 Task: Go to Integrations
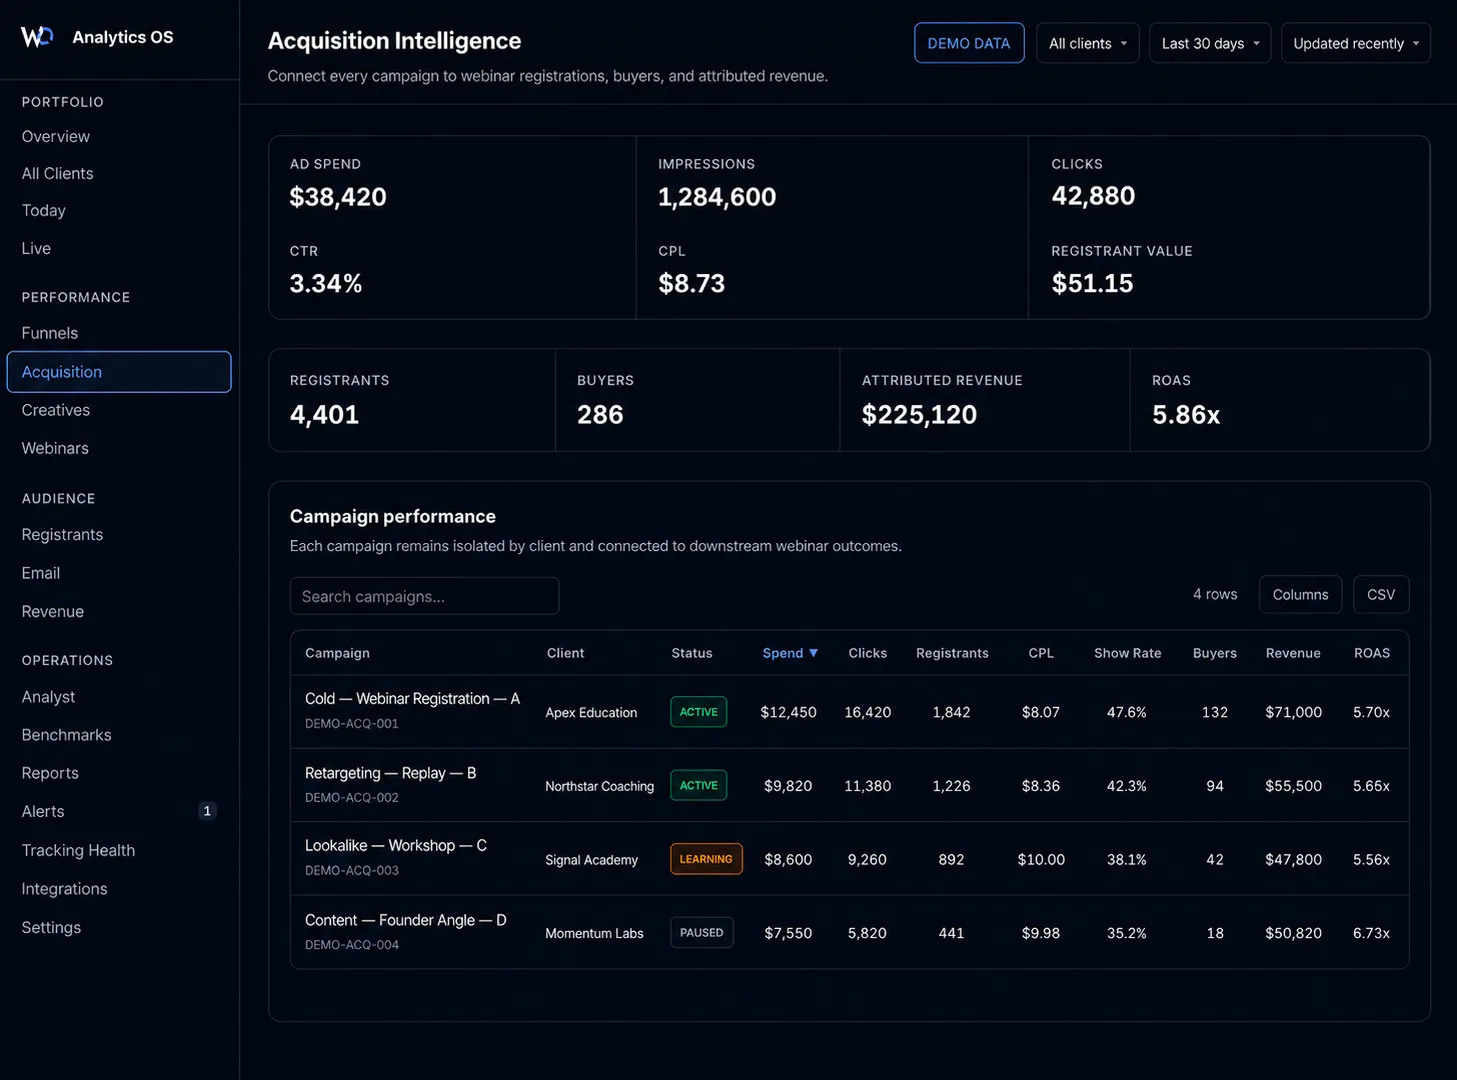(x=64, y=889)
